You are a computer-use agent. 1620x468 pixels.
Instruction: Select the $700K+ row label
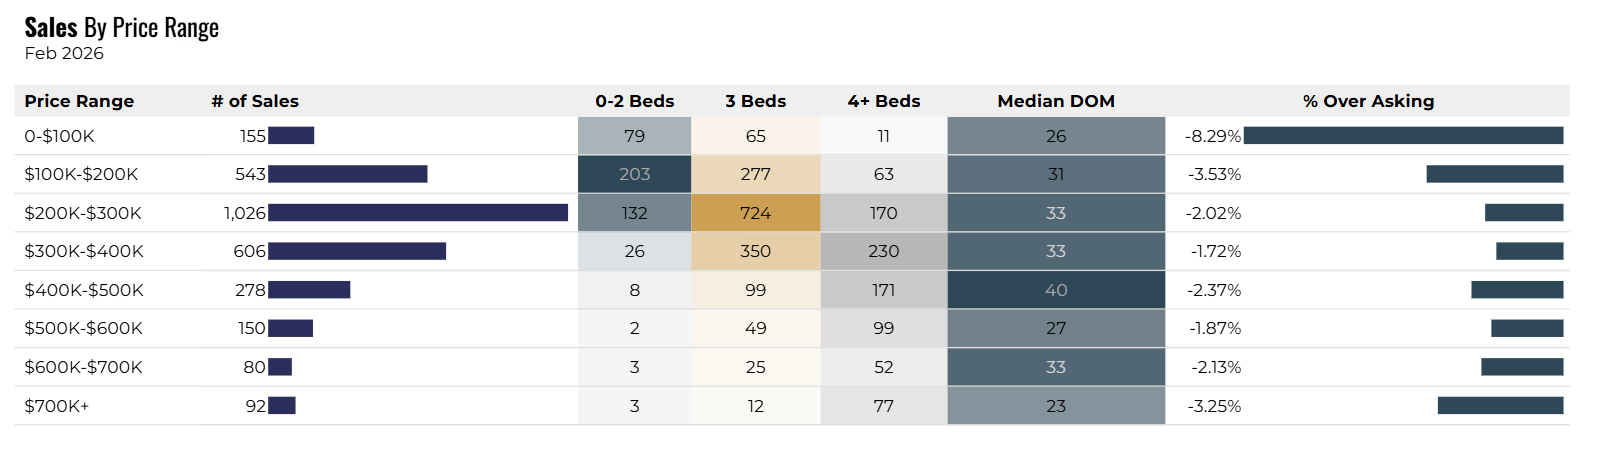coord(57,406)
